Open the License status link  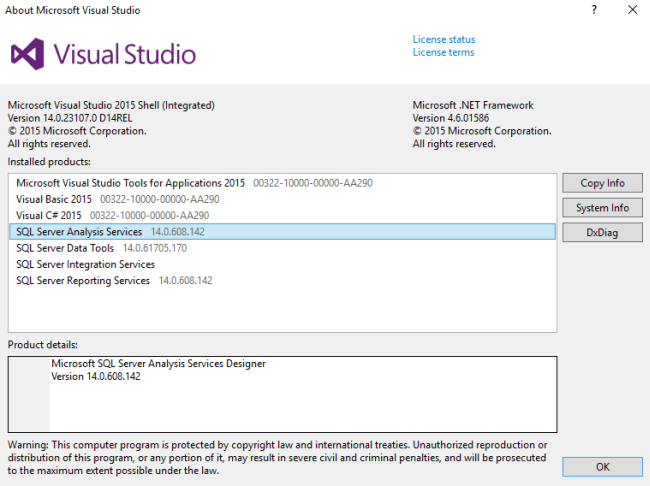(444, 39)
